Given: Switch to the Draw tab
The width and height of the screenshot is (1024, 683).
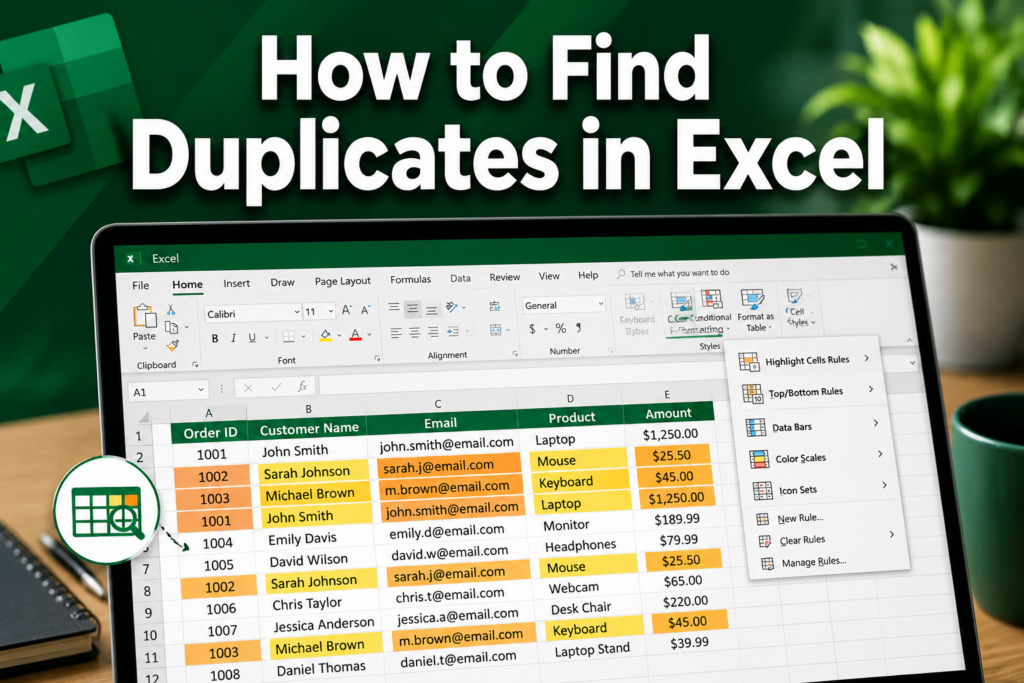Looking at the screenshot, I should (282, 282).
